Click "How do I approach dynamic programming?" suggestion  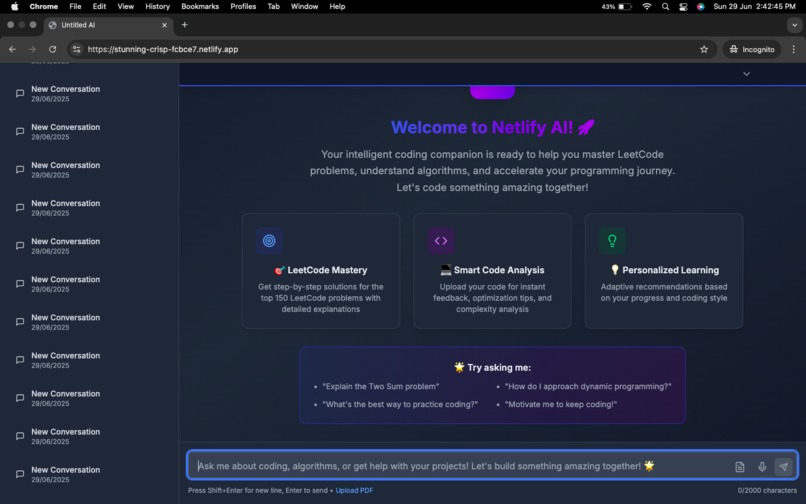click(x=588, y=386)
